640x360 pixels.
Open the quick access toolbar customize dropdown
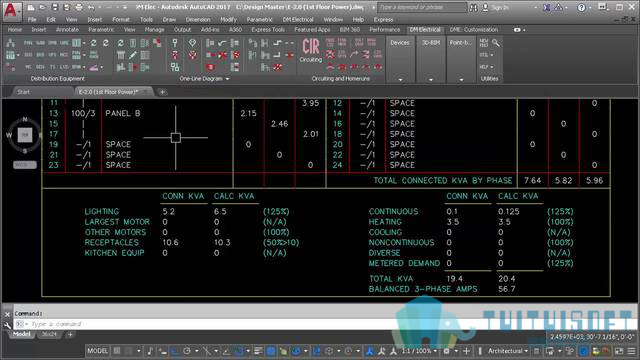125,7
